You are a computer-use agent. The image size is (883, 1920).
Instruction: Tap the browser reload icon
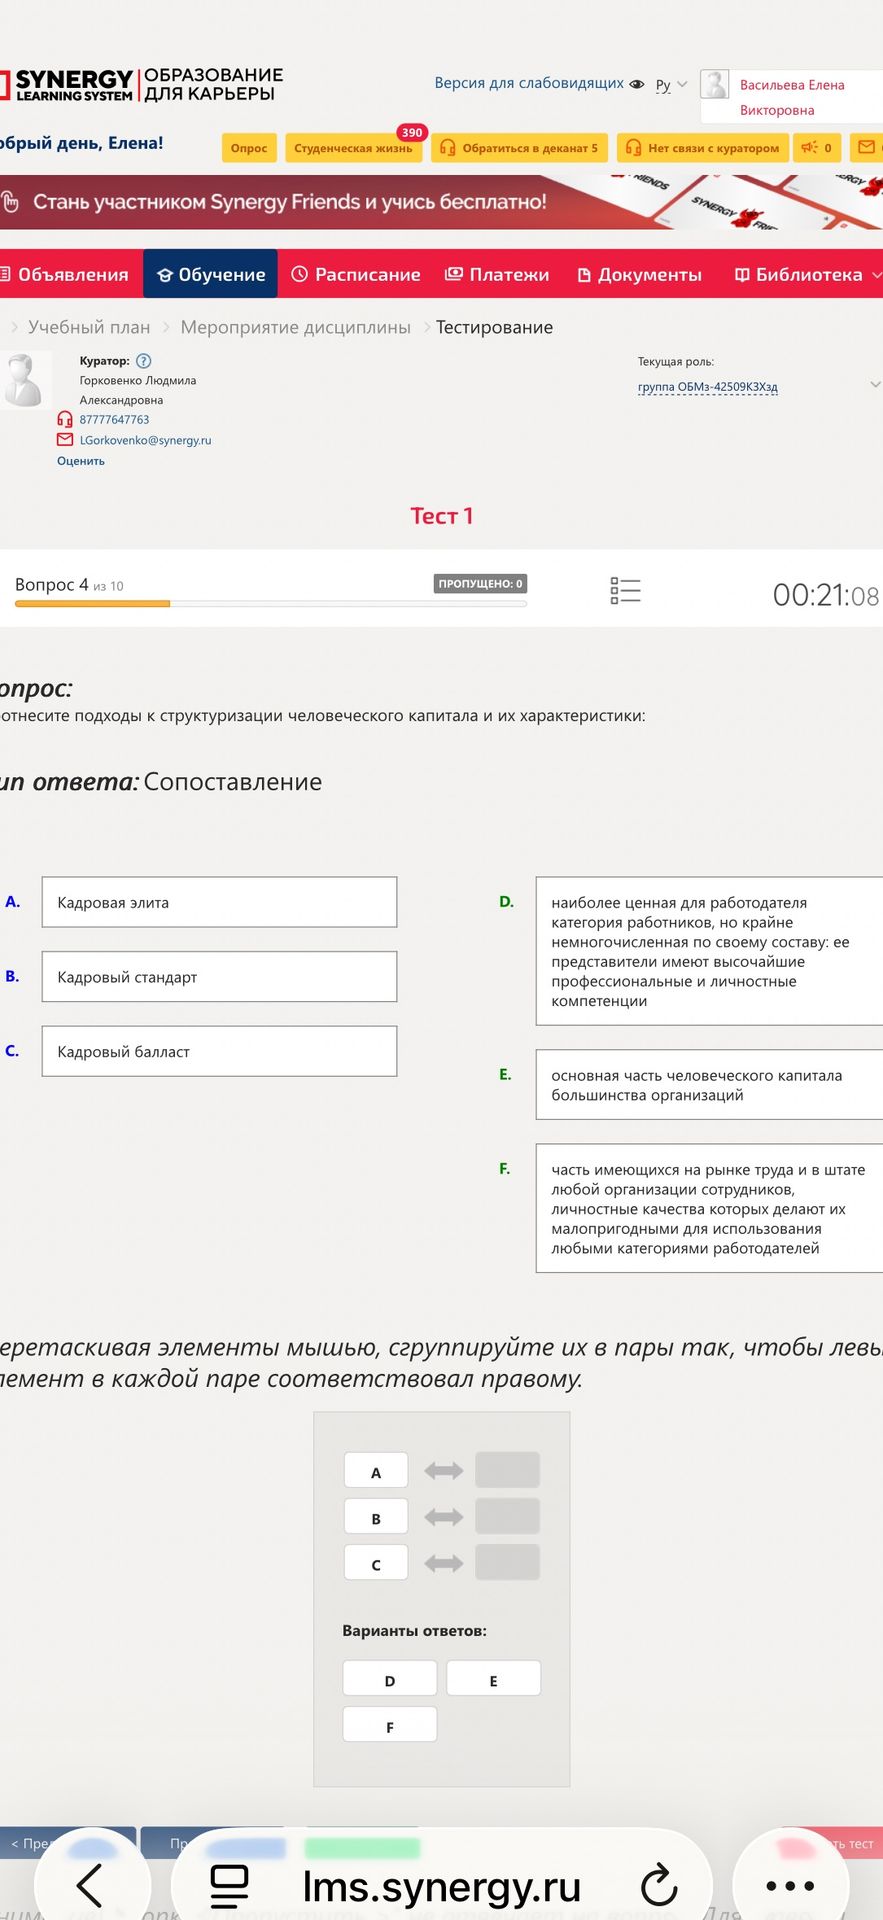pos(659,1886)
